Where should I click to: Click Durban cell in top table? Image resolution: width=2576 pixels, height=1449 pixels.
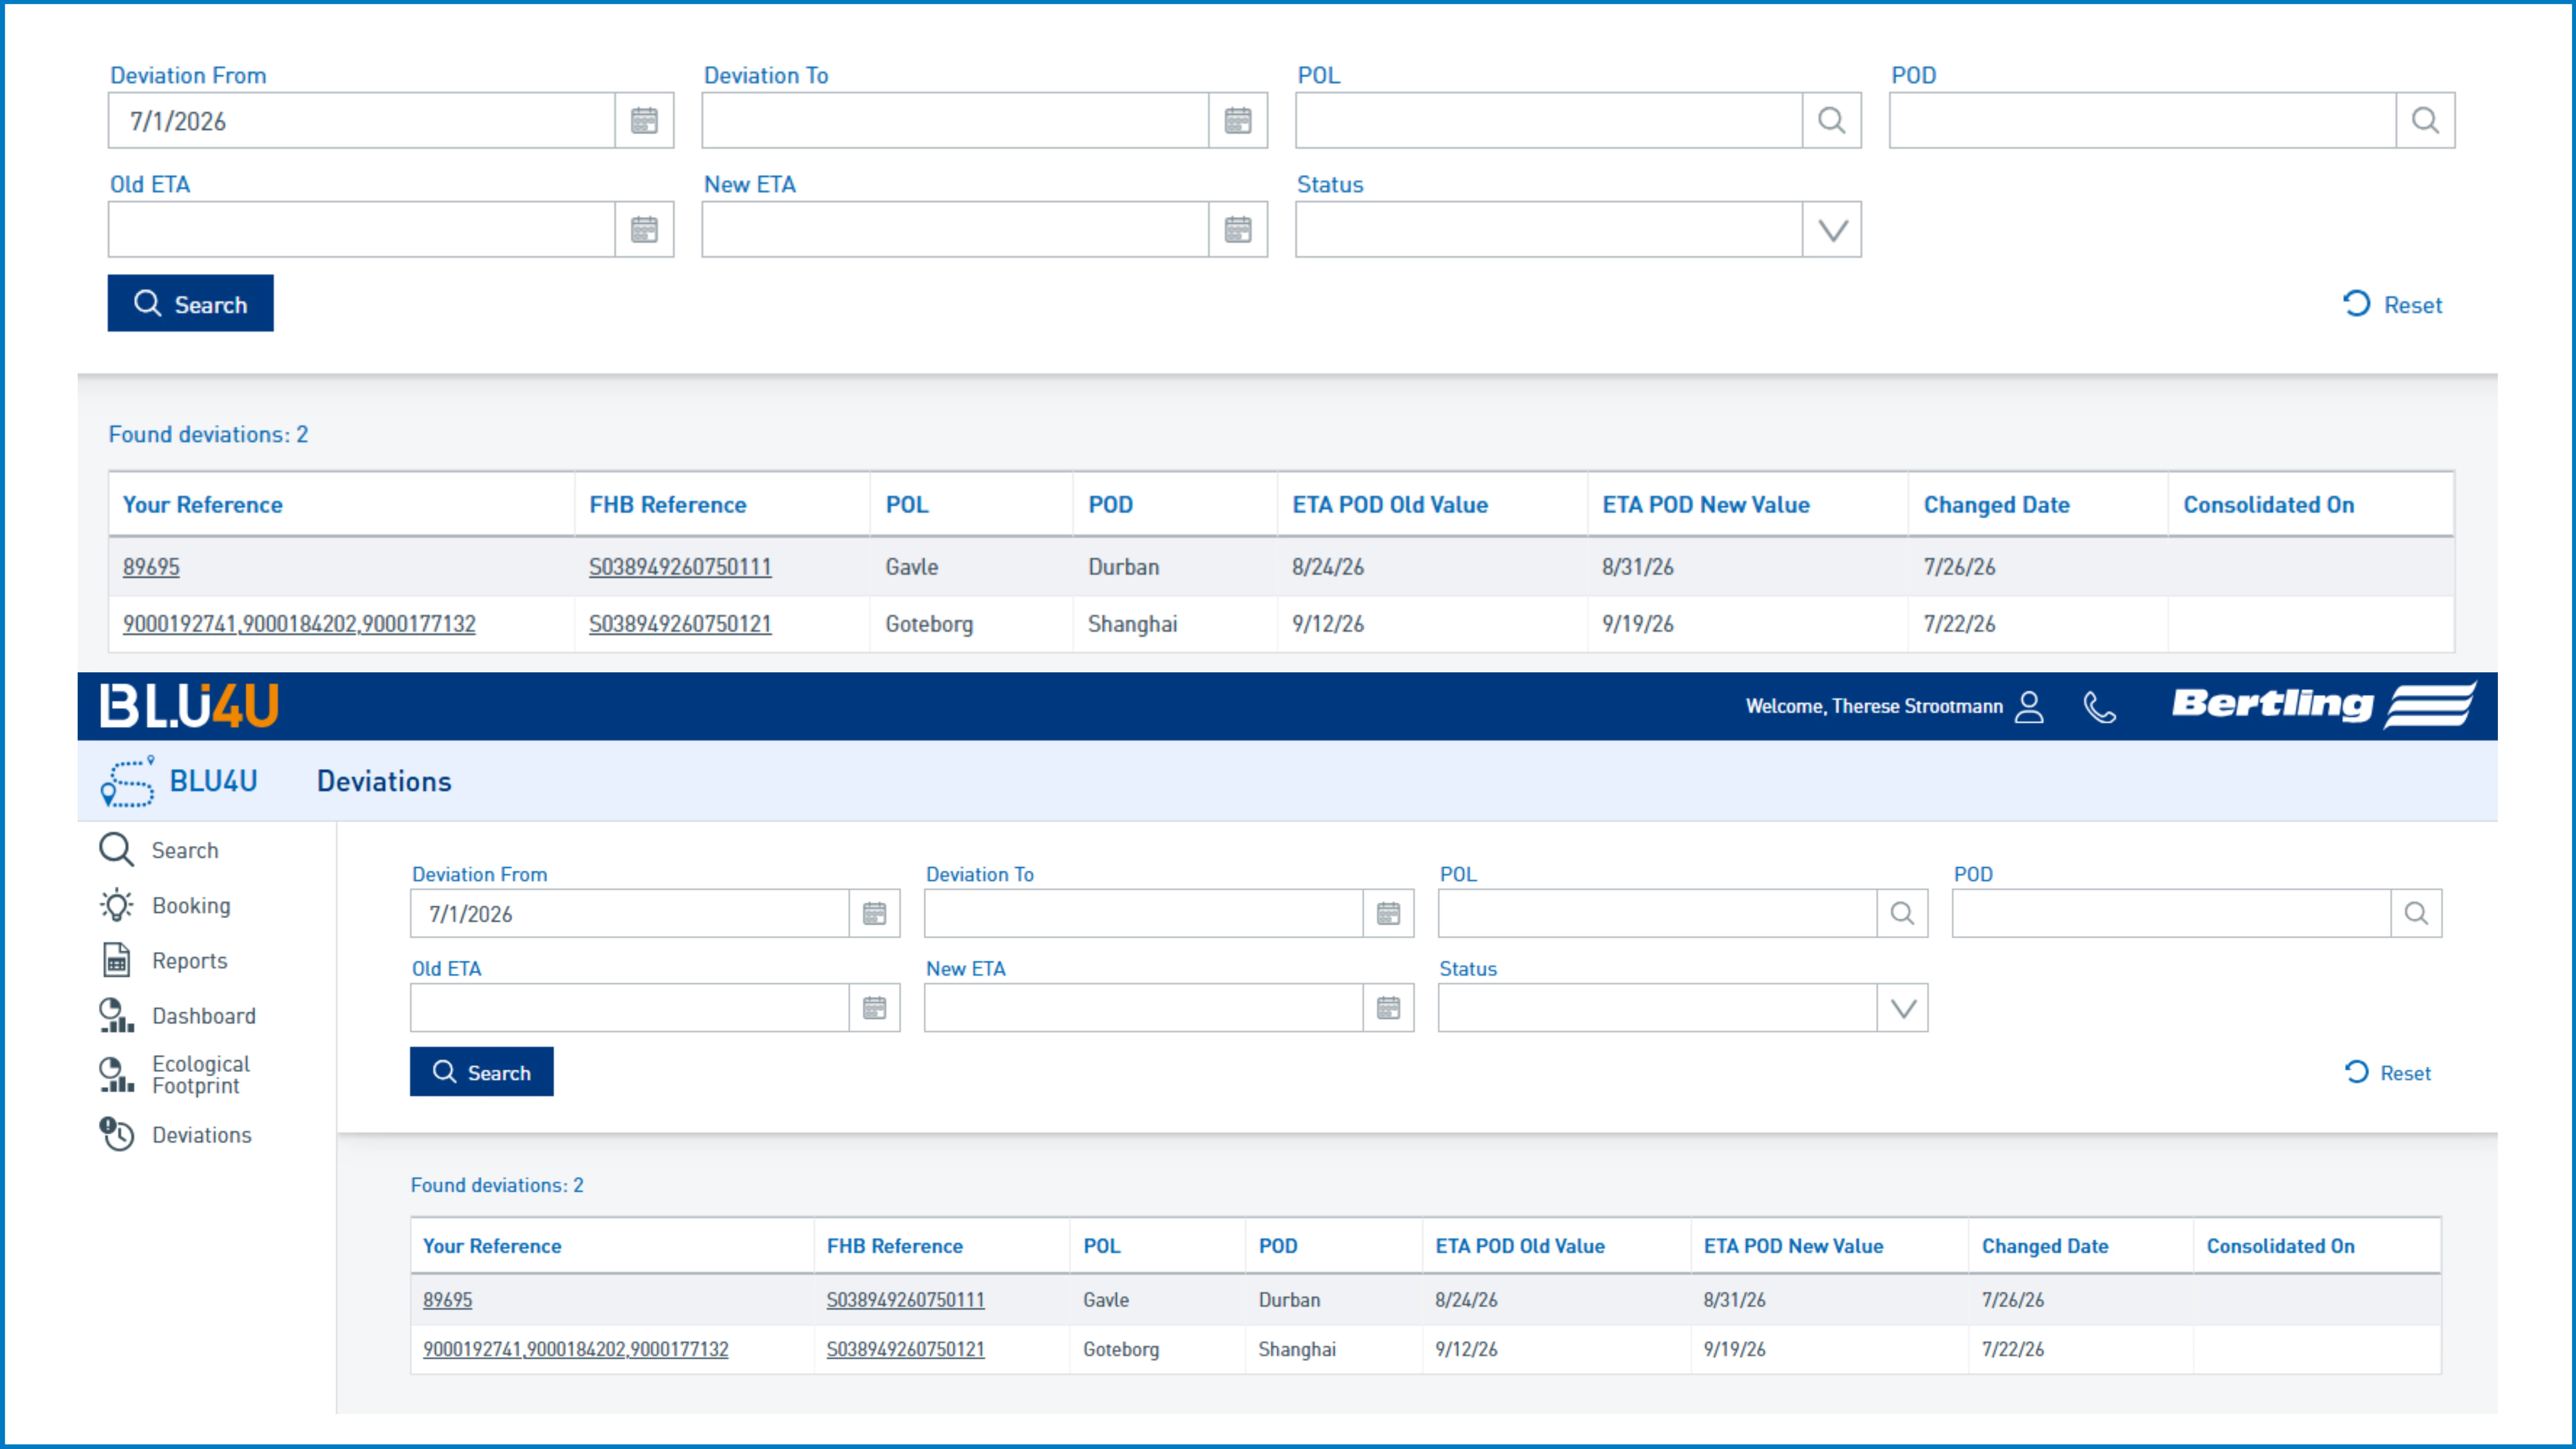pyautogui.click(x=1124, y=567)
